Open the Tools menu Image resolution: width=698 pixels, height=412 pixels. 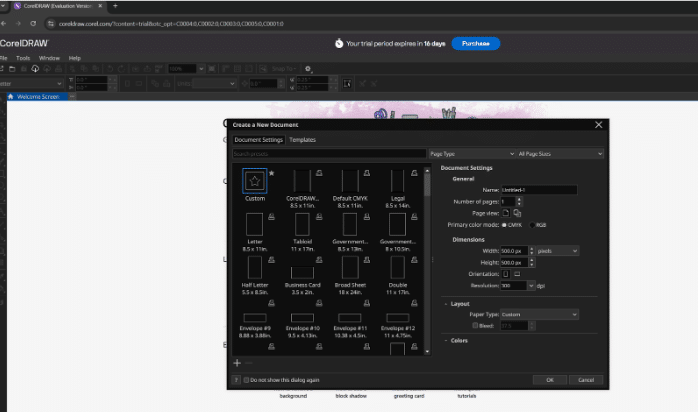pyautogui.click(x=23, y=58)
